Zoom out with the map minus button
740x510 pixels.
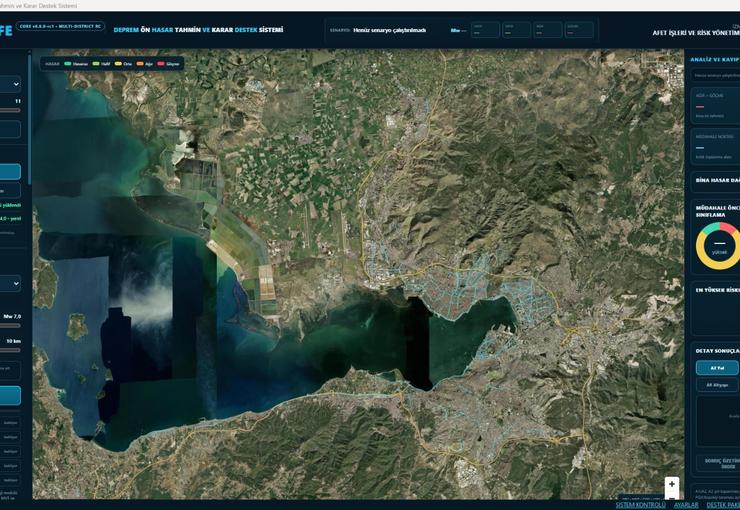pos(672,497)
